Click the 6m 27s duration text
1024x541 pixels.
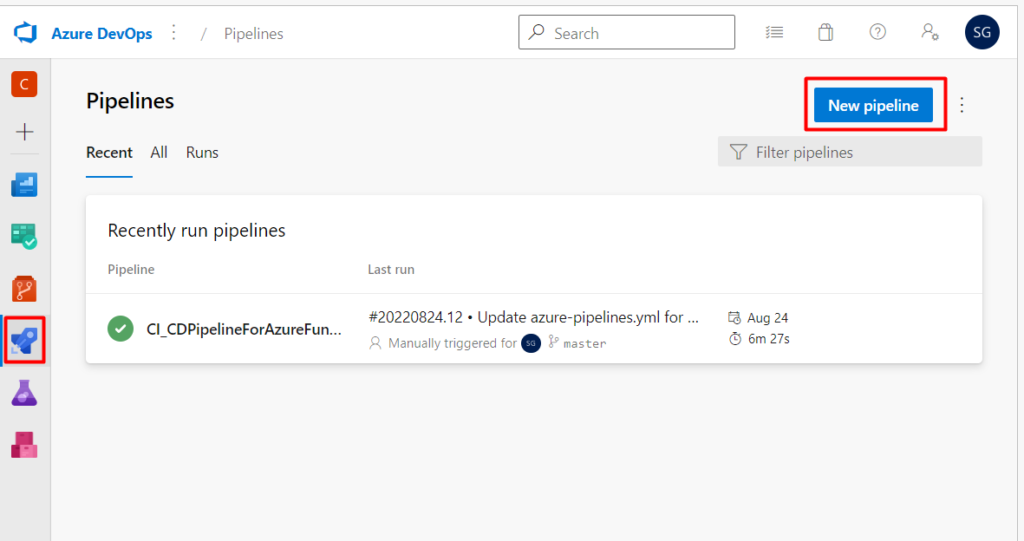[x=769, y=339]
